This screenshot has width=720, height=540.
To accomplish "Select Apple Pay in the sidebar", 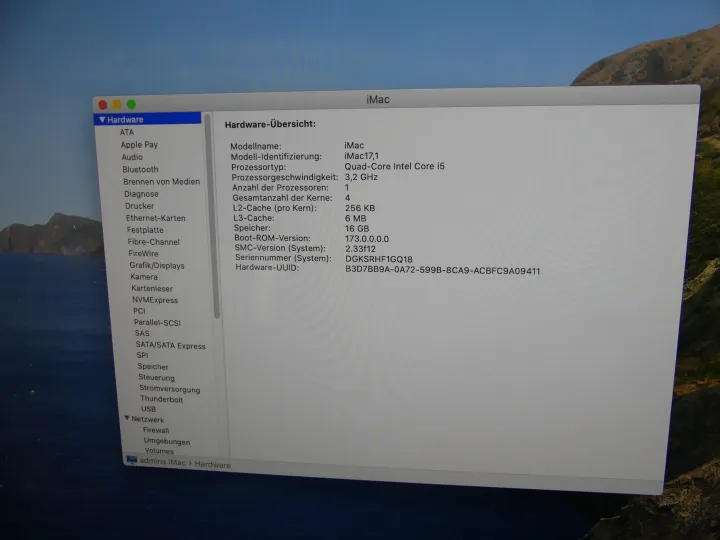I will (x=139, y=145).
